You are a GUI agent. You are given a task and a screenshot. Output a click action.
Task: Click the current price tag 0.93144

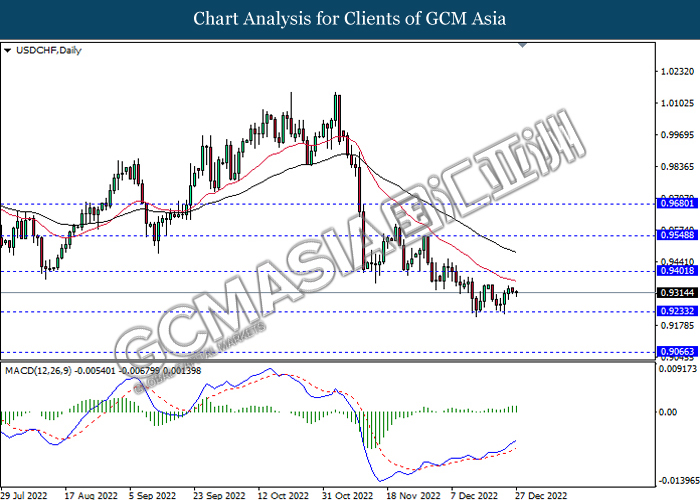tap(677, 293)
